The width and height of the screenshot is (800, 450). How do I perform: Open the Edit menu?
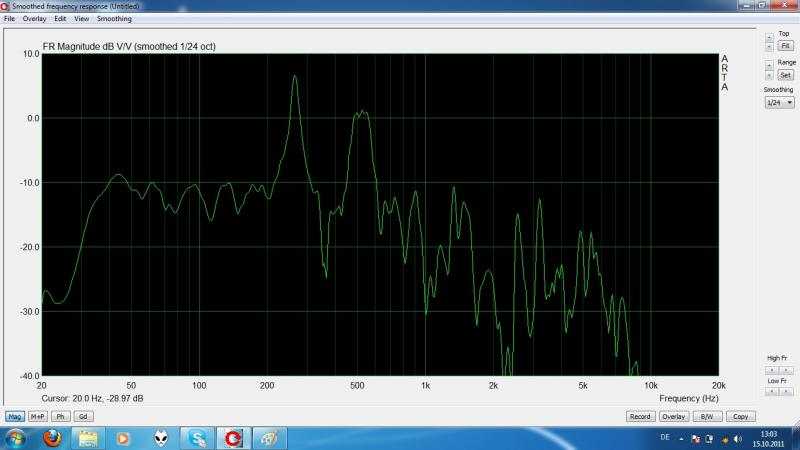tap(60, 19)
